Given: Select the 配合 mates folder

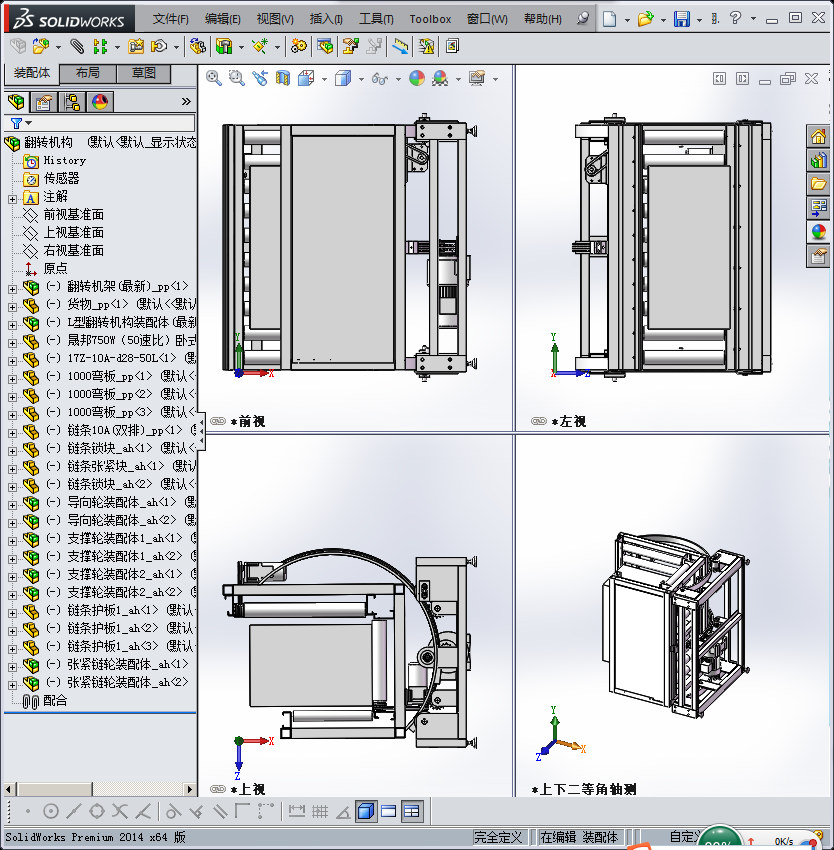Looking at the screenshot, I should coord(55,700).
